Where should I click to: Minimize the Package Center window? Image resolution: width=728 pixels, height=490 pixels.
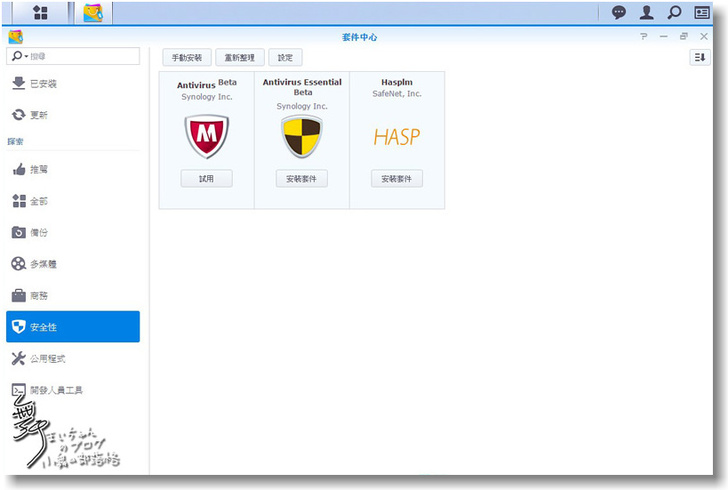663,36
